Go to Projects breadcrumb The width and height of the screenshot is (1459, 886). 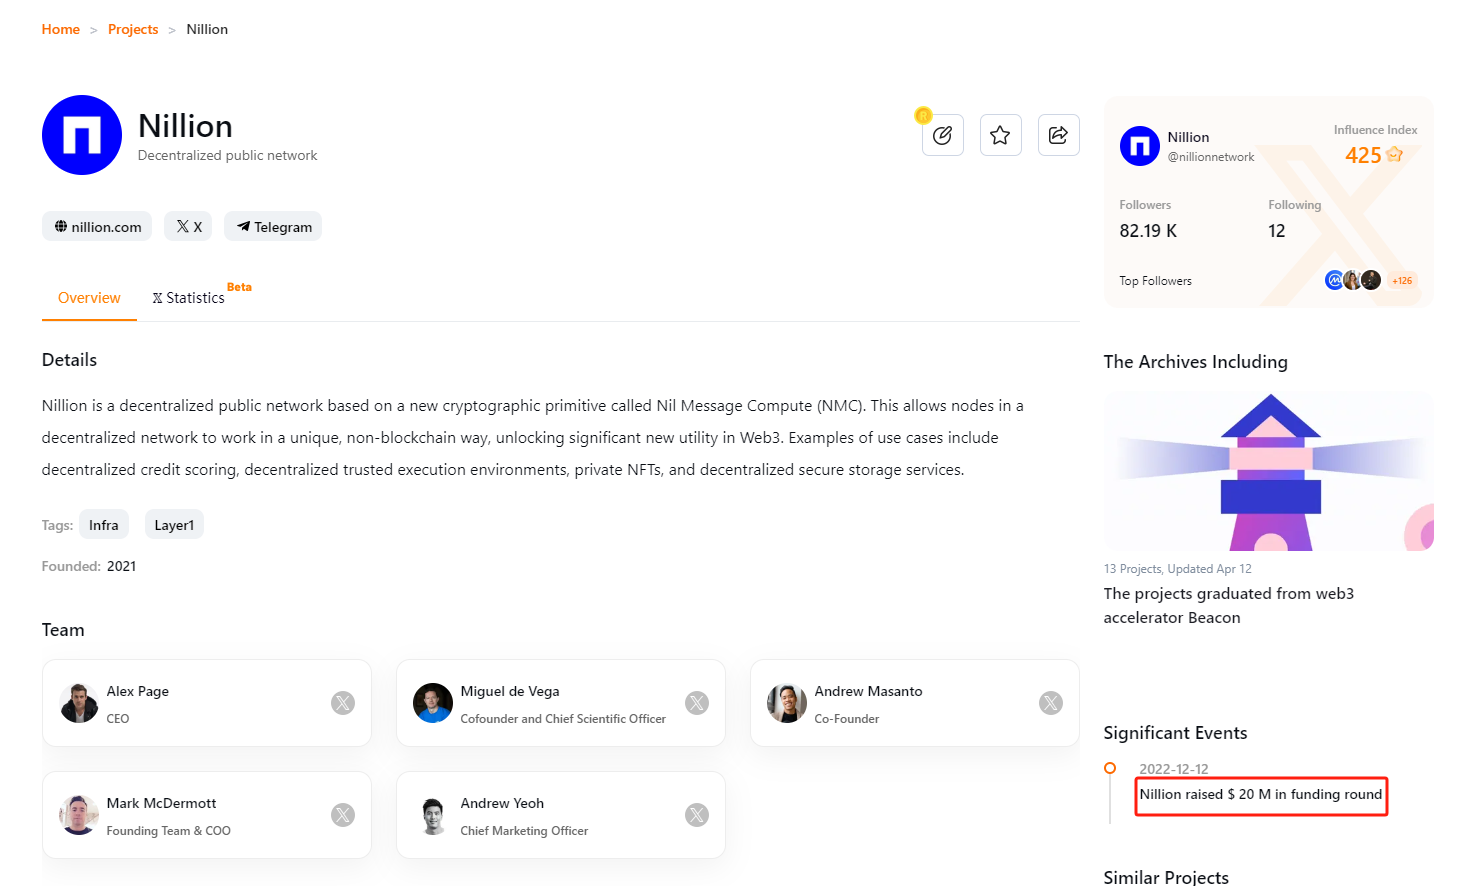pos(133,29)
